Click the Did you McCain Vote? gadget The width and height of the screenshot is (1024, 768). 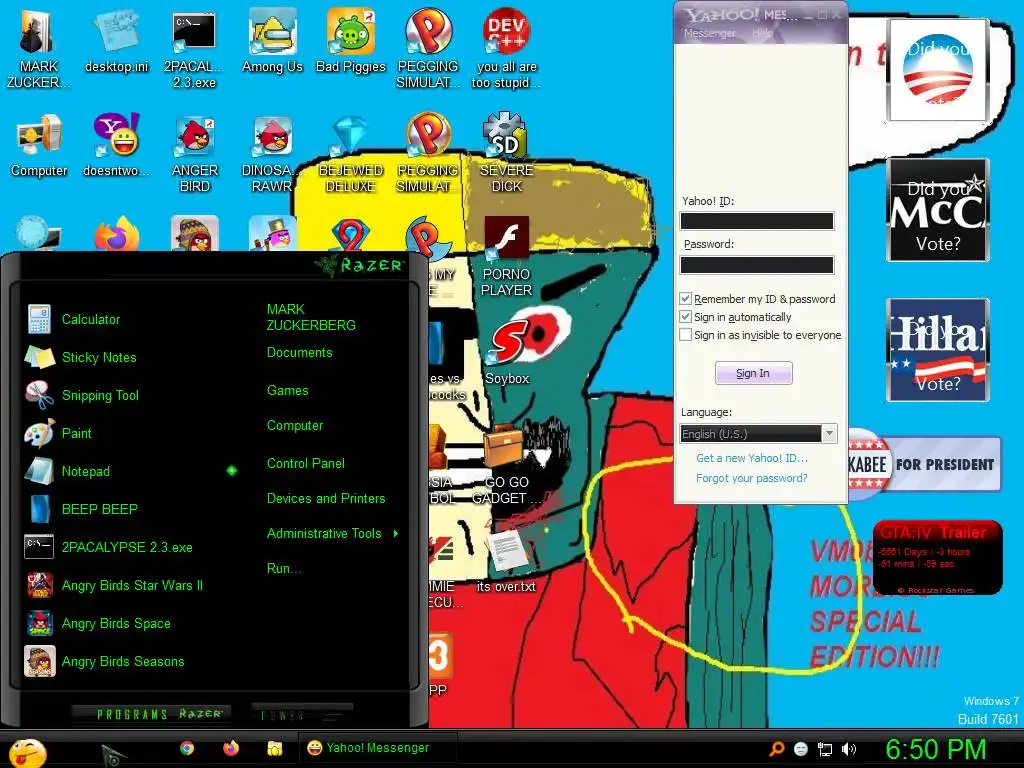pyautogui.click(x=938, y=210)
